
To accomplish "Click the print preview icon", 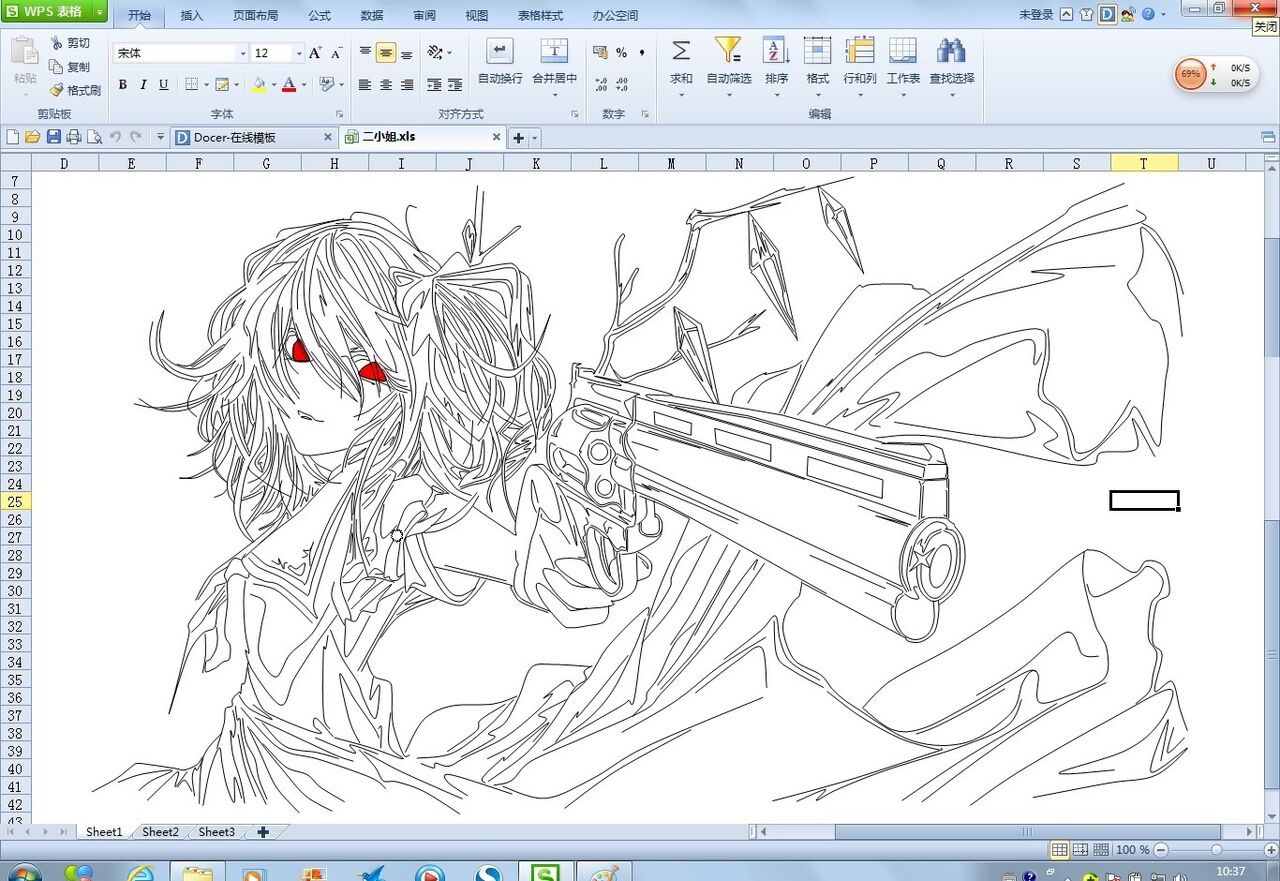I will (x=94, y=137).
